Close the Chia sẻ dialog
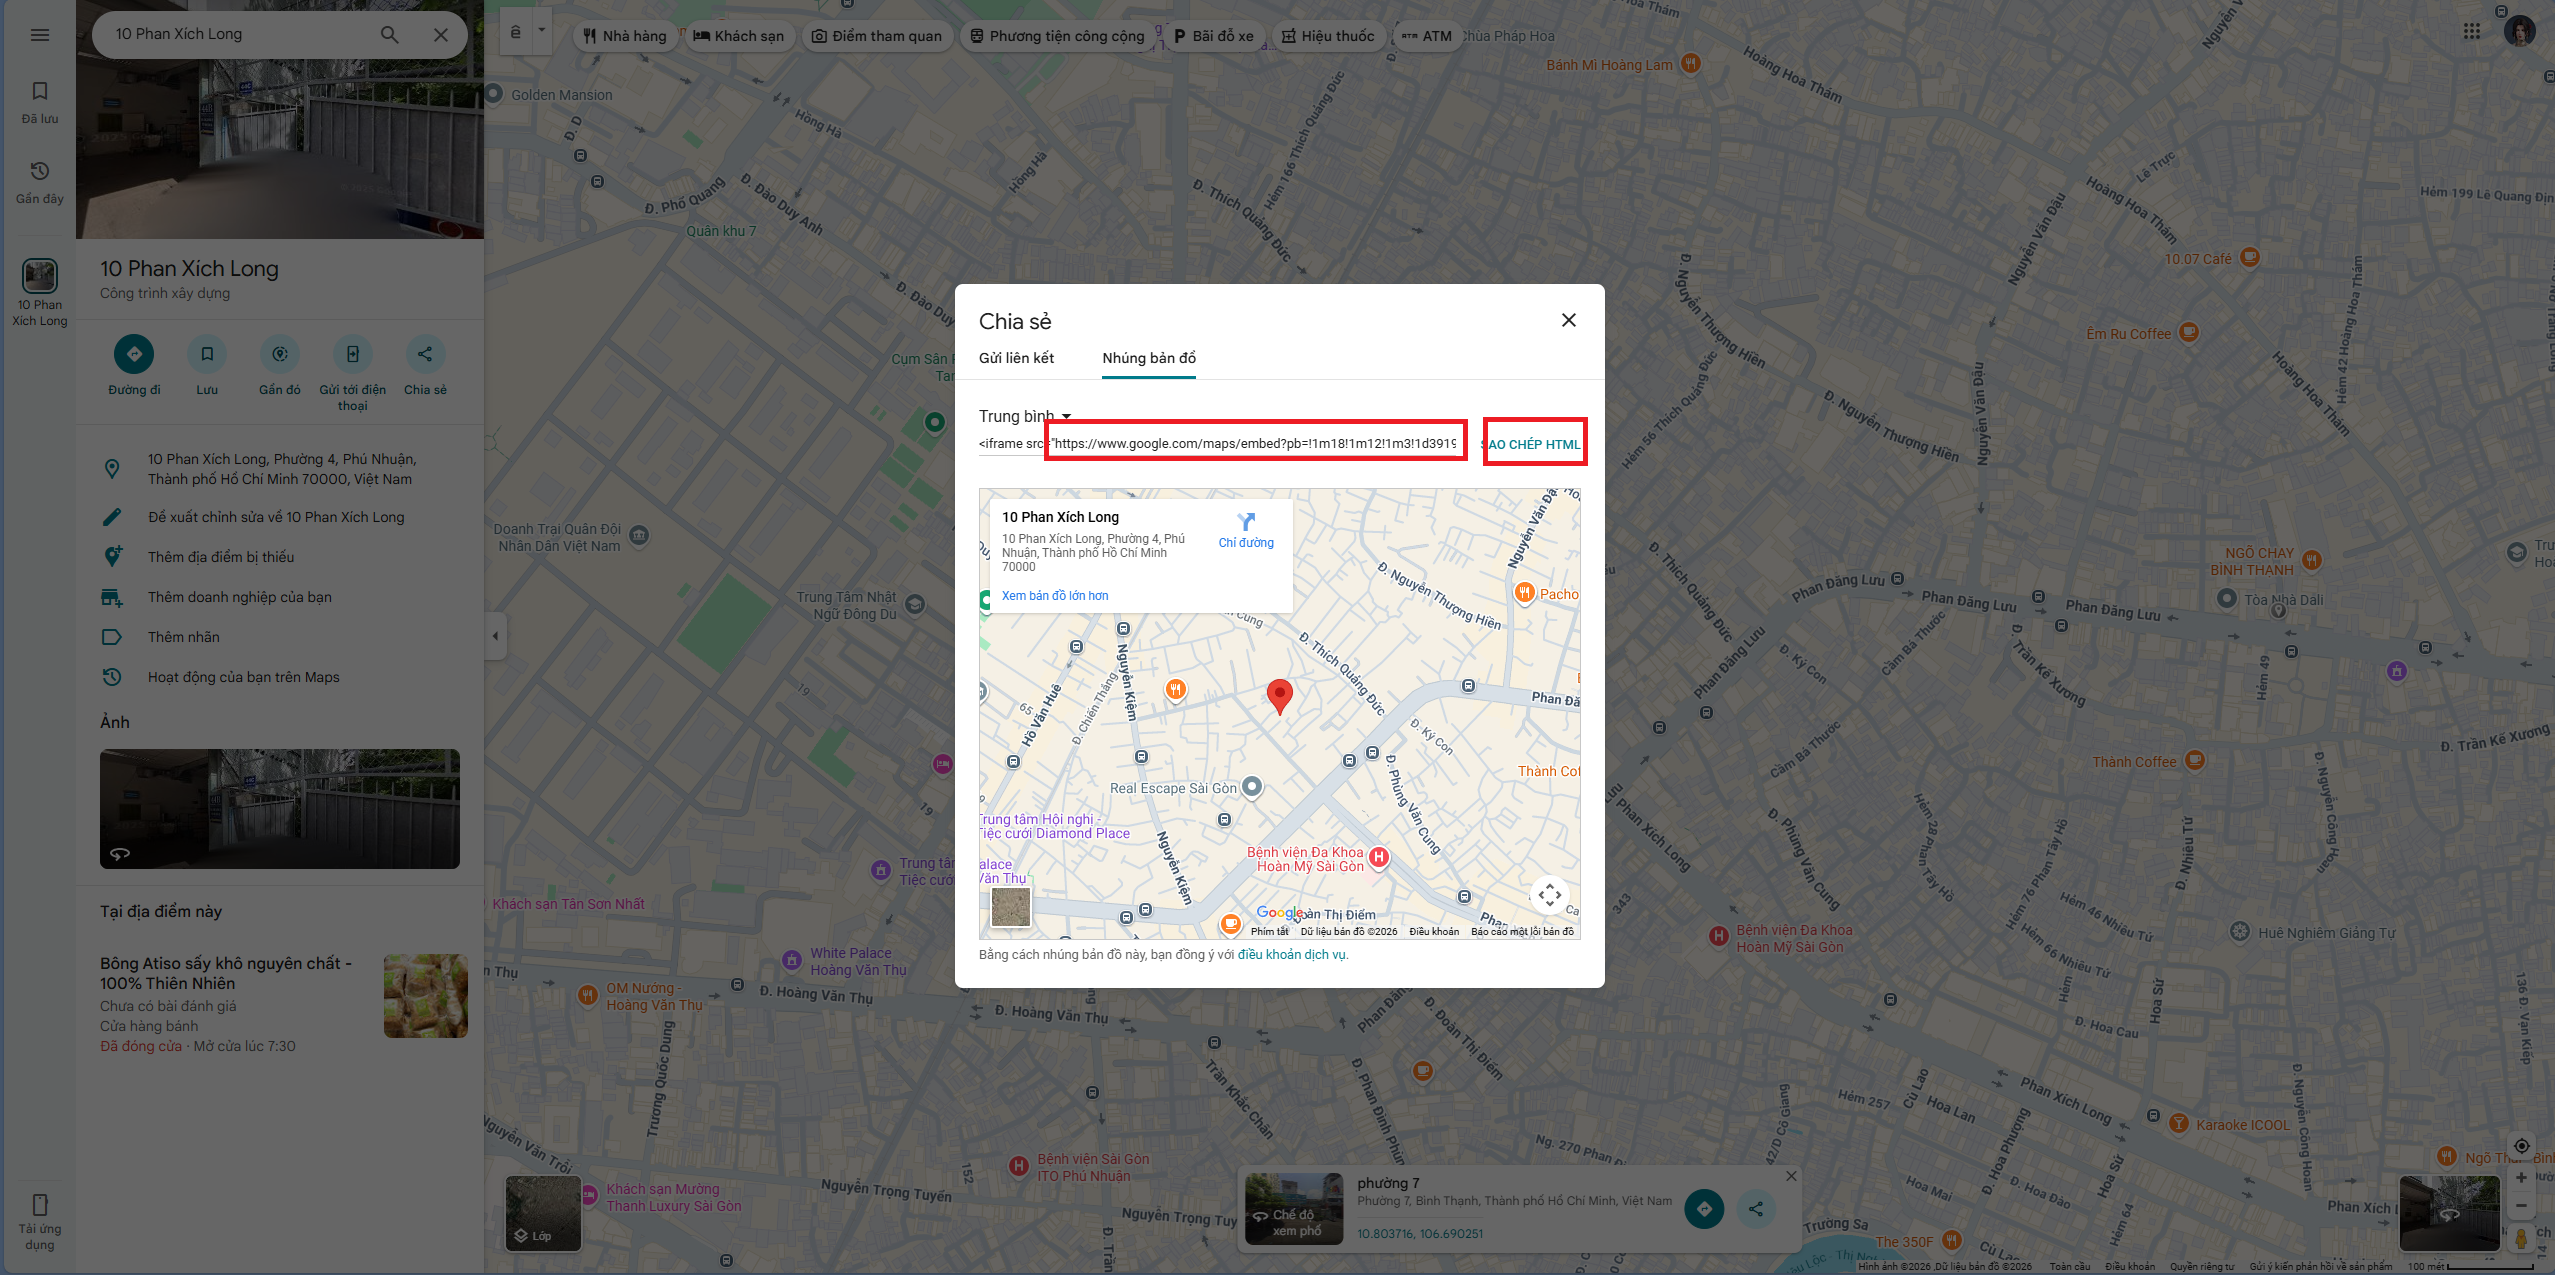2555x1275 pixels. click(1569, 320)
